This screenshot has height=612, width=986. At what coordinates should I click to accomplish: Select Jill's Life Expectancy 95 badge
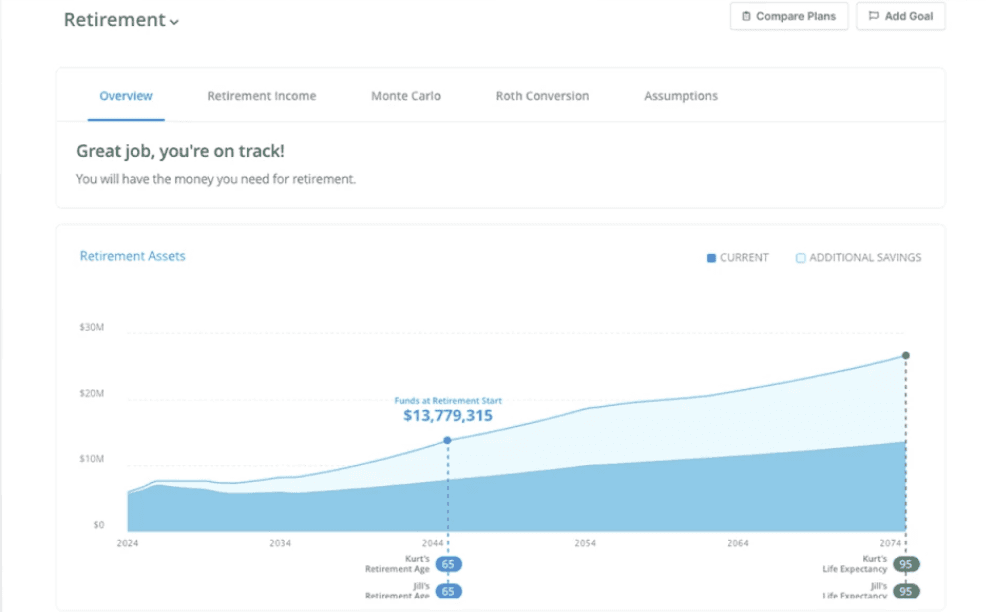906,591
